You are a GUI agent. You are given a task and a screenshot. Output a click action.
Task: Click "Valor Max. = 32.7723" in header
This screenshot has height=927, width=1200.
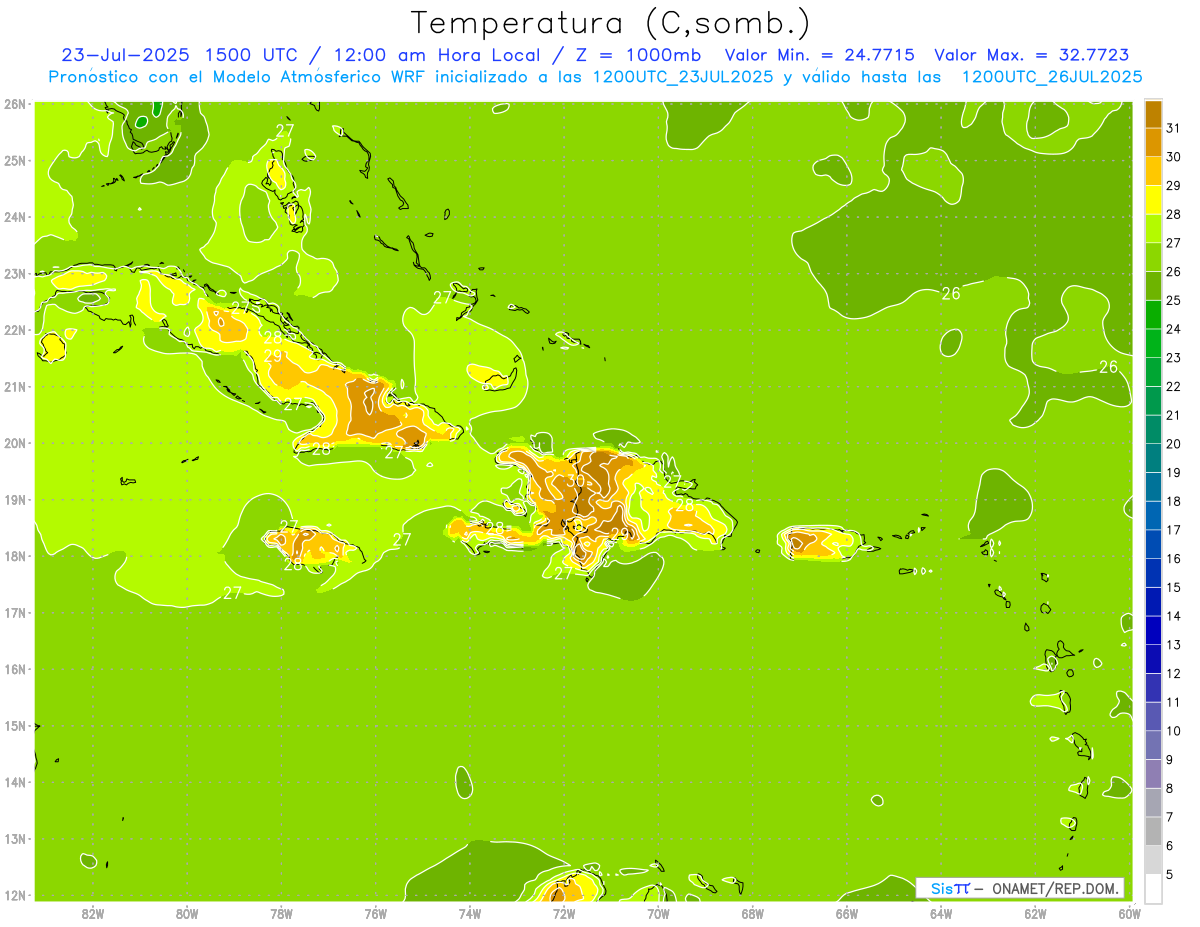tap(1030, 55)
